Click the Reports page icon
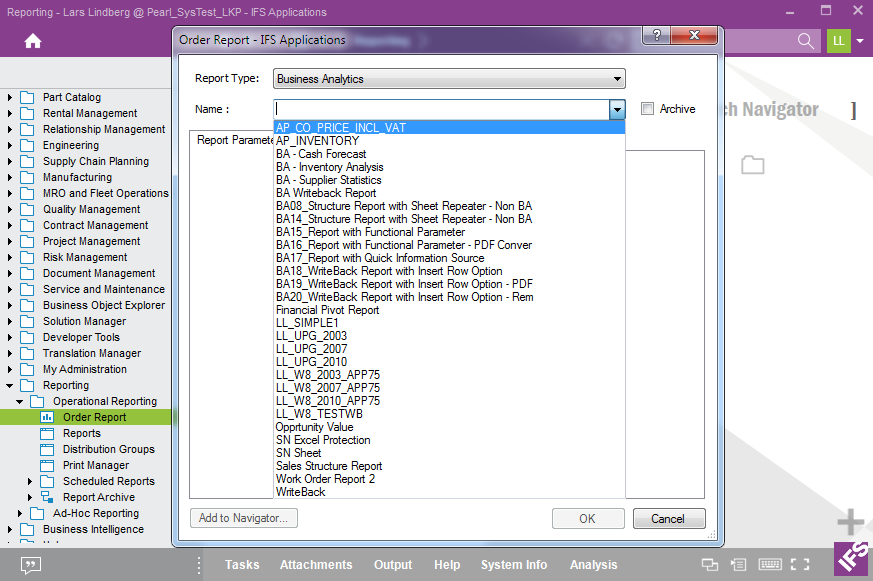873x581 pixels. click(x=47, y=433)
